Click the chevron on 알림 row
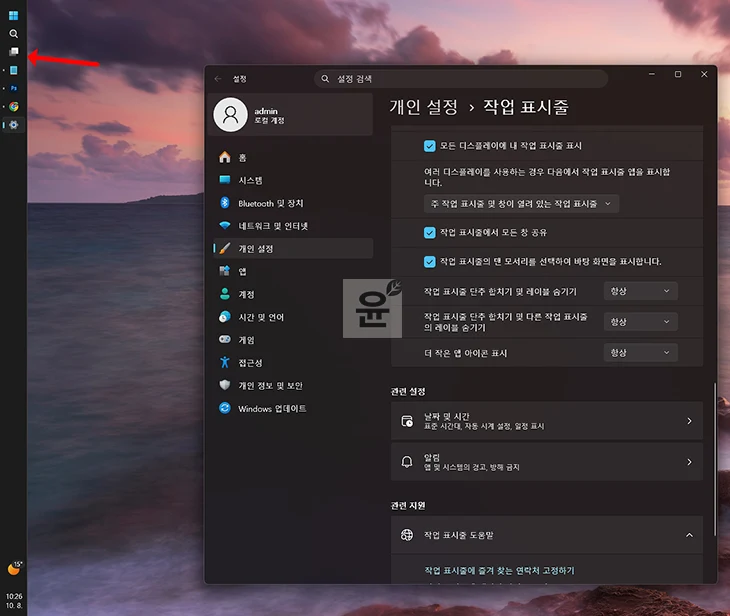This screenshot has height=616, width=730. [x=689, y=462]
